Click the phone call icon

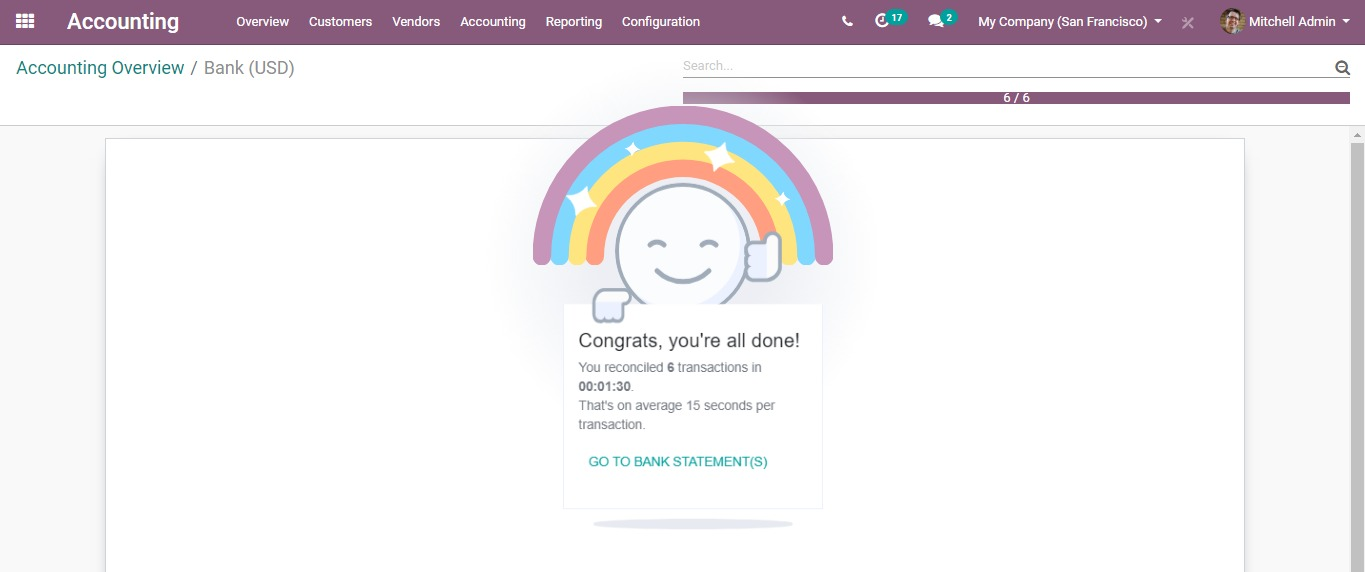click(x=847, y=21)
